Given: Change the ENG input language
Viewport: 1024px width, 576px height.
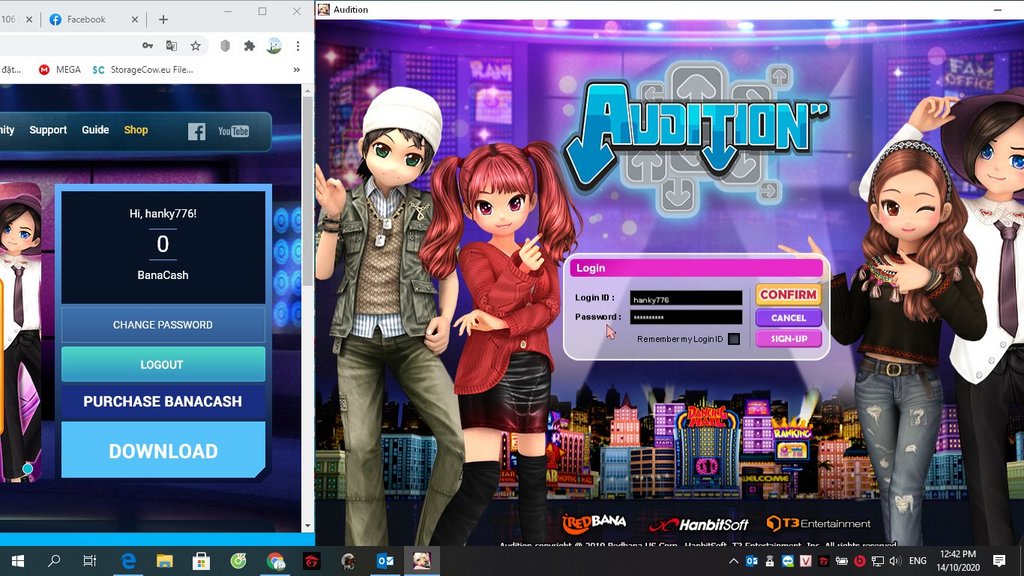Looking at the screenshot, I should click(x=918, y=560).
